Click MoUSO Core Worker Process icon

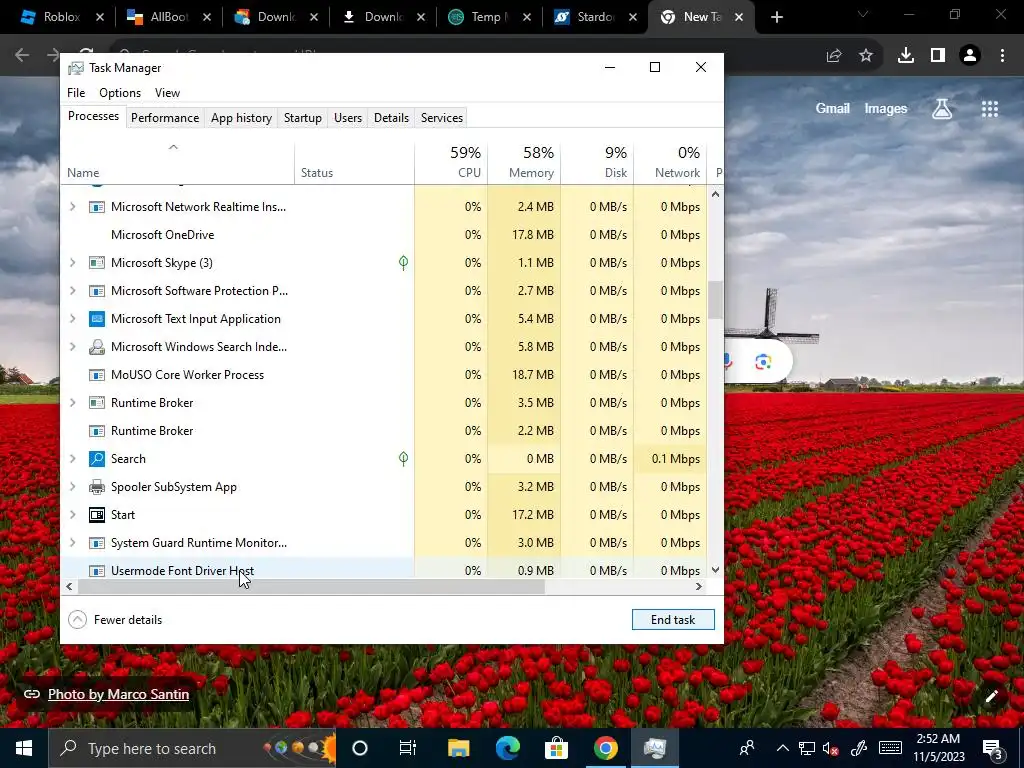97,375
